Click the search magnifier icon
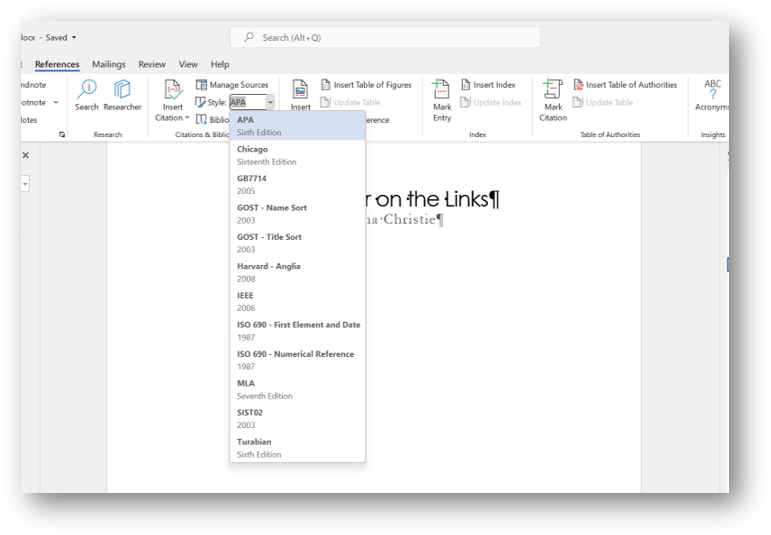Screen dimensions: 771x535 [x=249, y=37]
